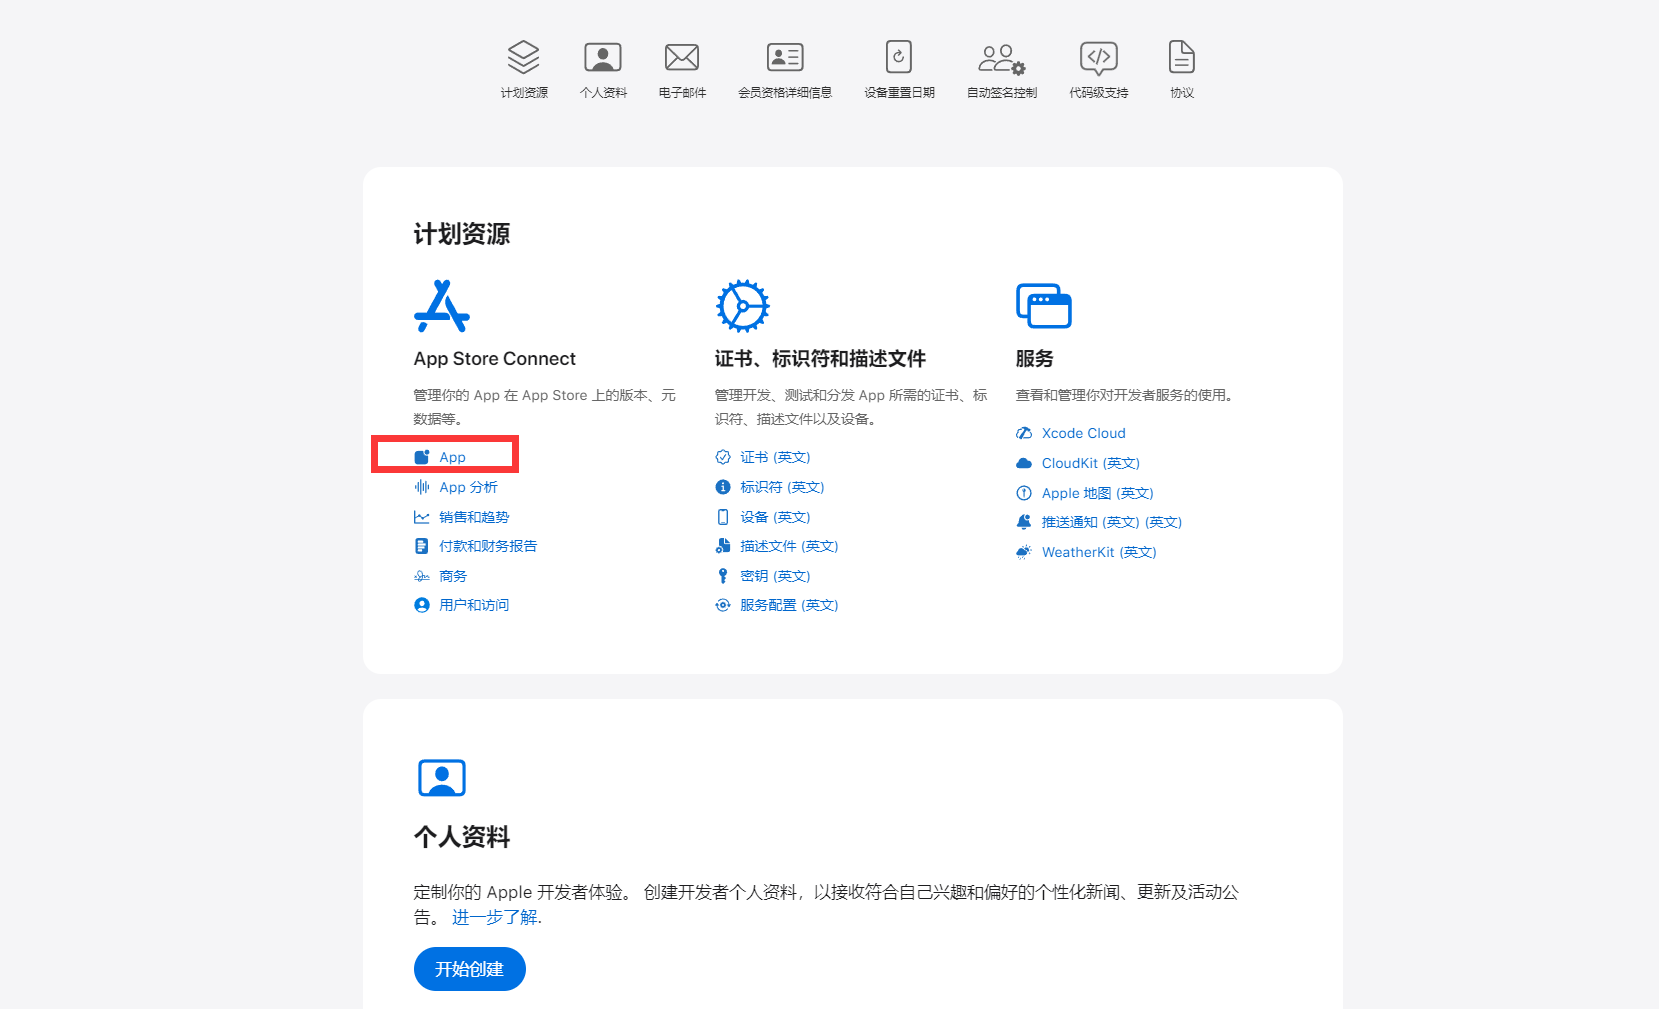Click the 计划资源 label in top navigation

524,93
